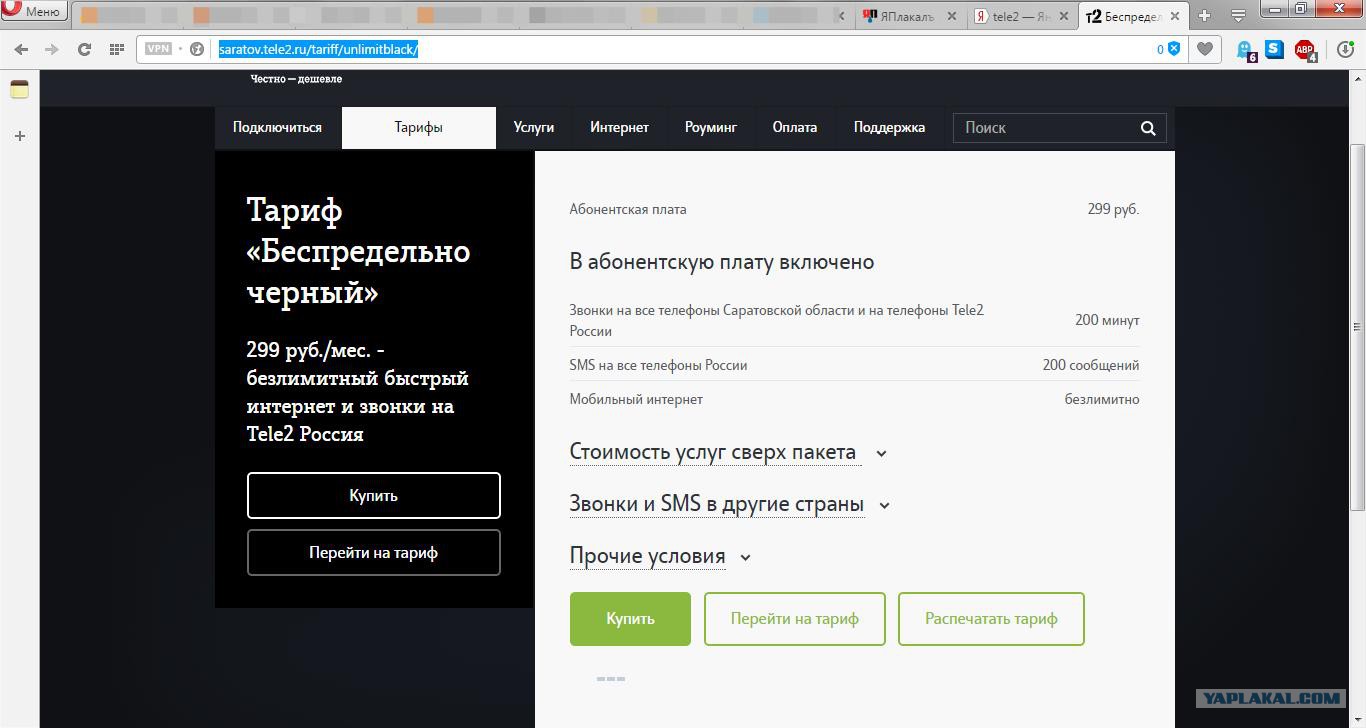Click Купить in the black tariff panel
Viewport: 1366px width, 728px height.
click(373, 496)
